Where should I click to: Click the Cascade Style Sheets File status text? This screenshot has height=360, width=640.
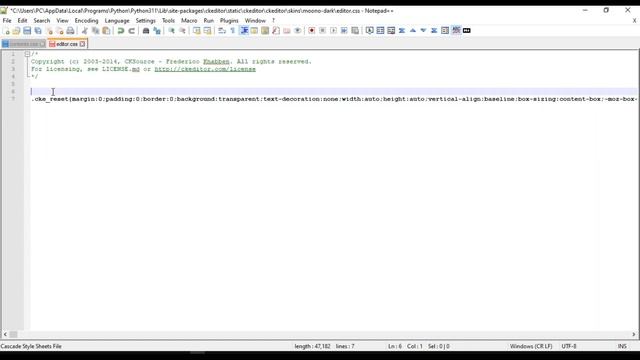tap(31, 346)
